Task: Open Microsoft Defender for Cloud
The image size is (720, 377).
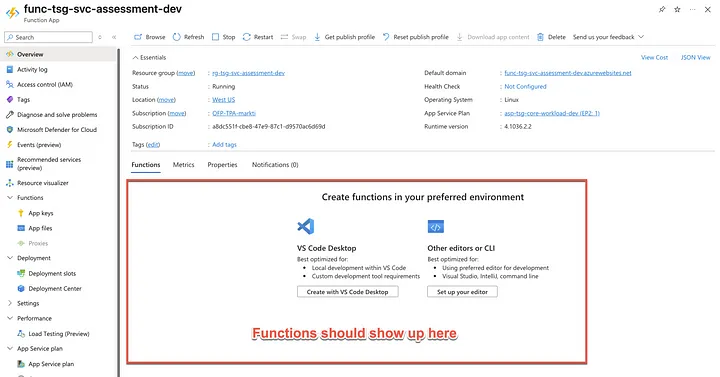Action: [x=57, y=130]
